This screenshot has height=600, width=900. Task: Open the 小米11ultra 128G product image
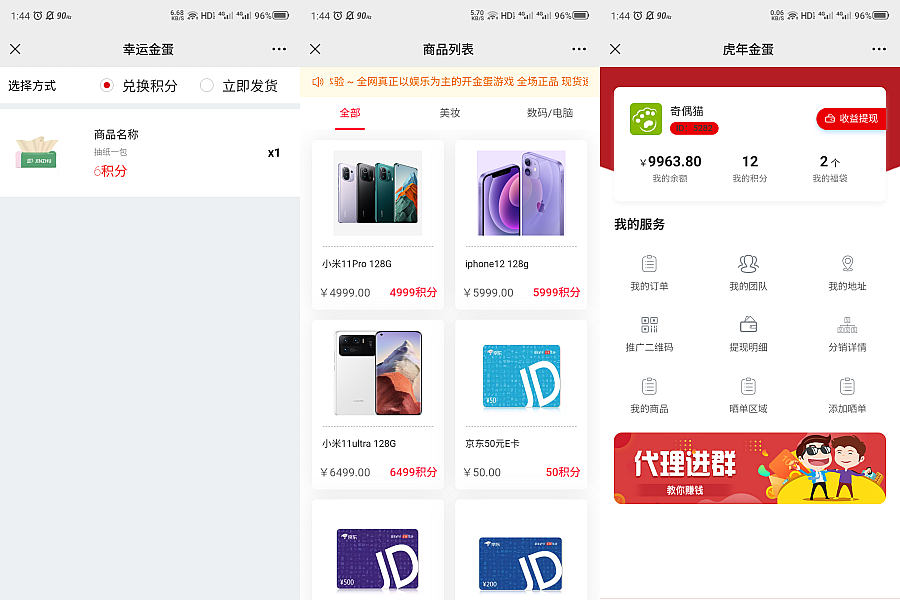pyautogui.click(x=378, y=373)
